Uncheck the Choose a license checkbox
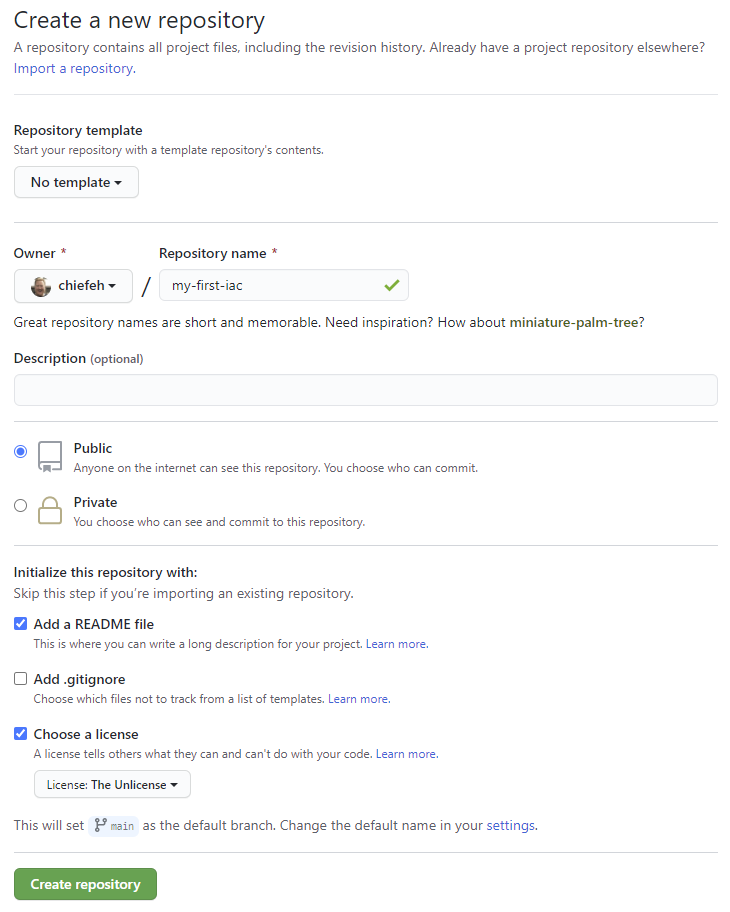 (x=21, y=734)
